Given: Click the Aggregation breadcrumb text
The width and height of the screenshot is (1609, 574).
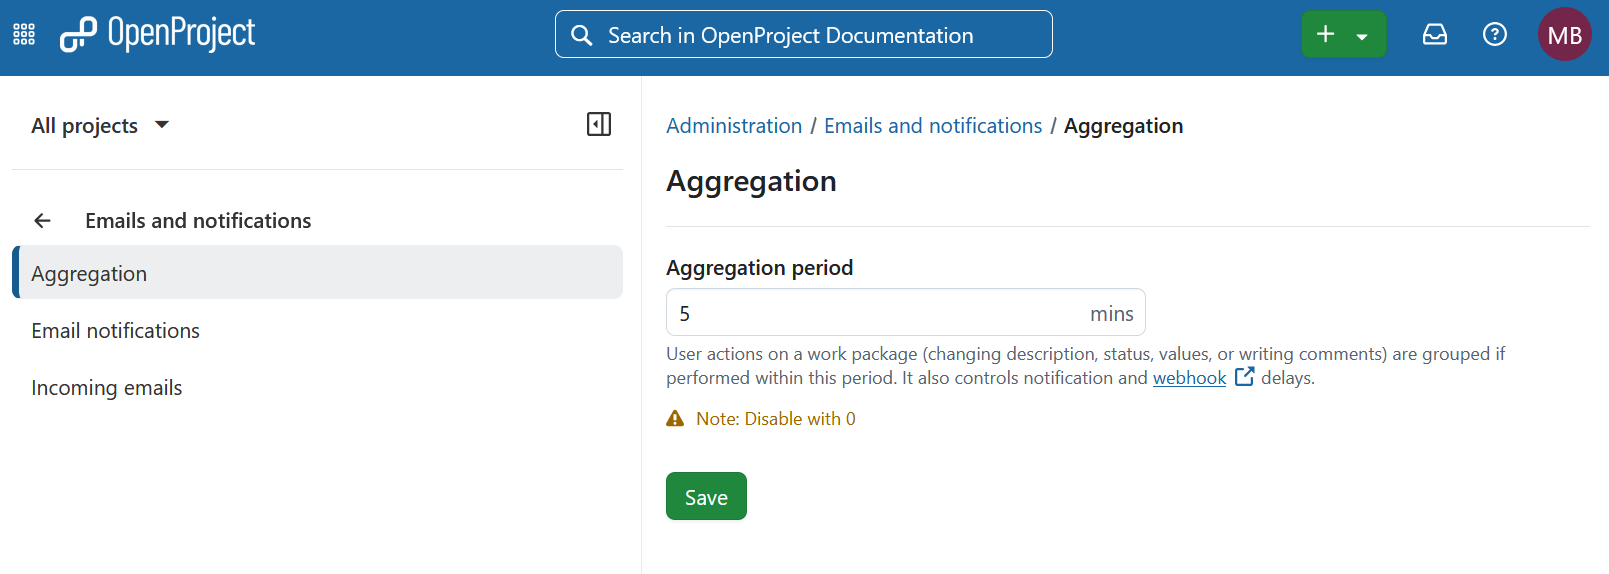Looking at the screenshot, I should point(1123,126).
